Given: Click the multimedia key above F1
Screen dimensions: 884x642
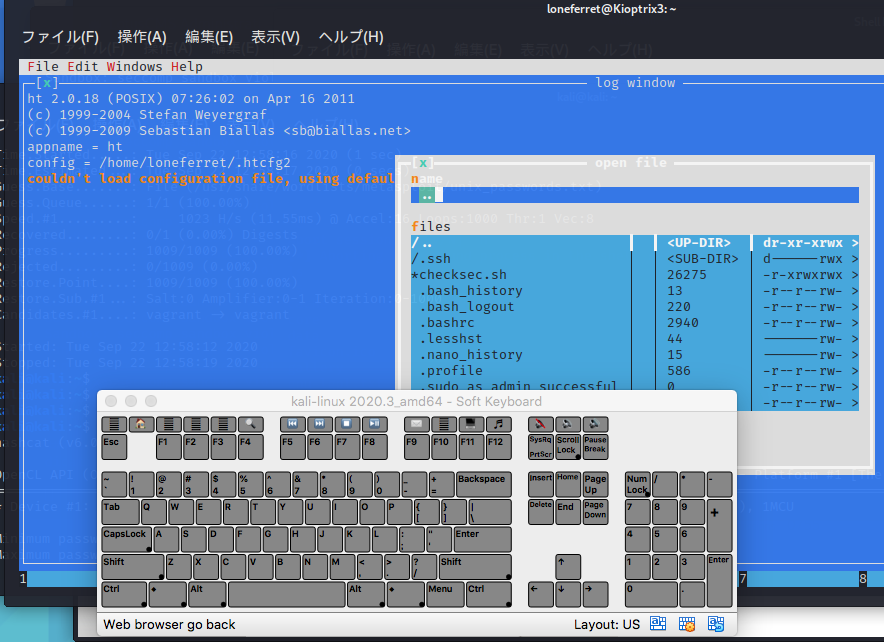Looking at the screenshot, I should click(169, 424).
